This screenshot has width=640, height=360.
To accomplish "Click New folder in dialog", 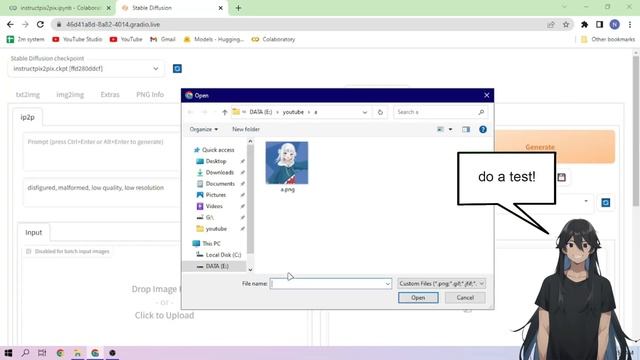I will tap(246, 129).
